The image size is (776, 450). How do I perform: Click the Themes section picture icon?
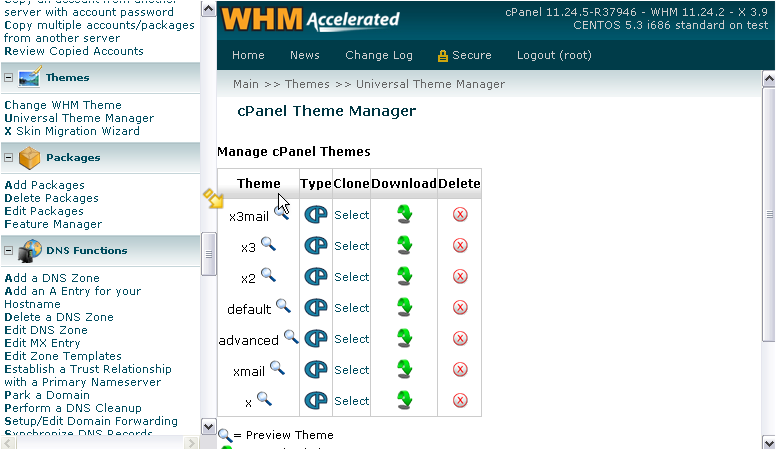pos(30,77)
